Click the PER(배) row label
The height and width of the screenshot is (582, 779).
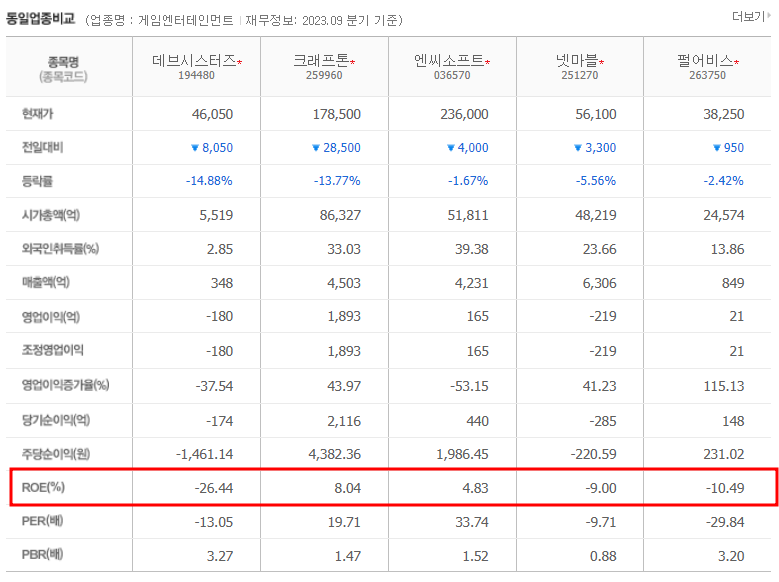[x=42, y=521]
